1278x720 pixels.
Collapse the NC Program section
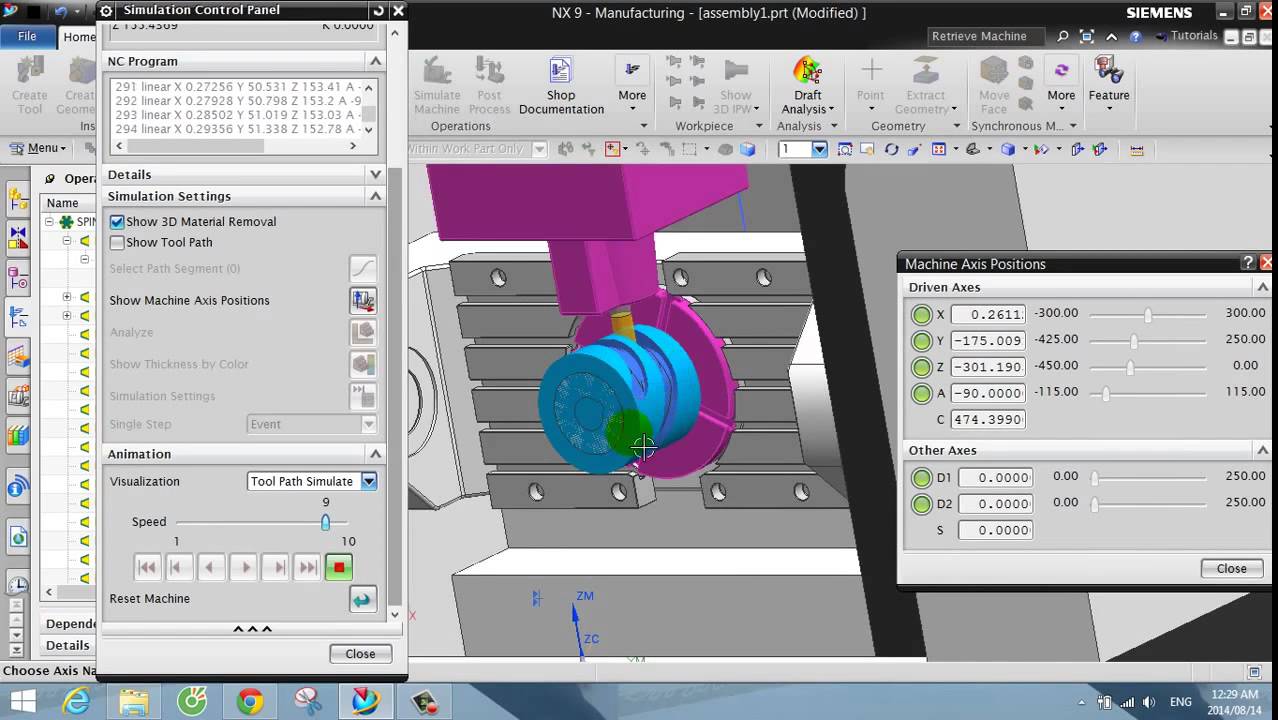coord(375,61)
